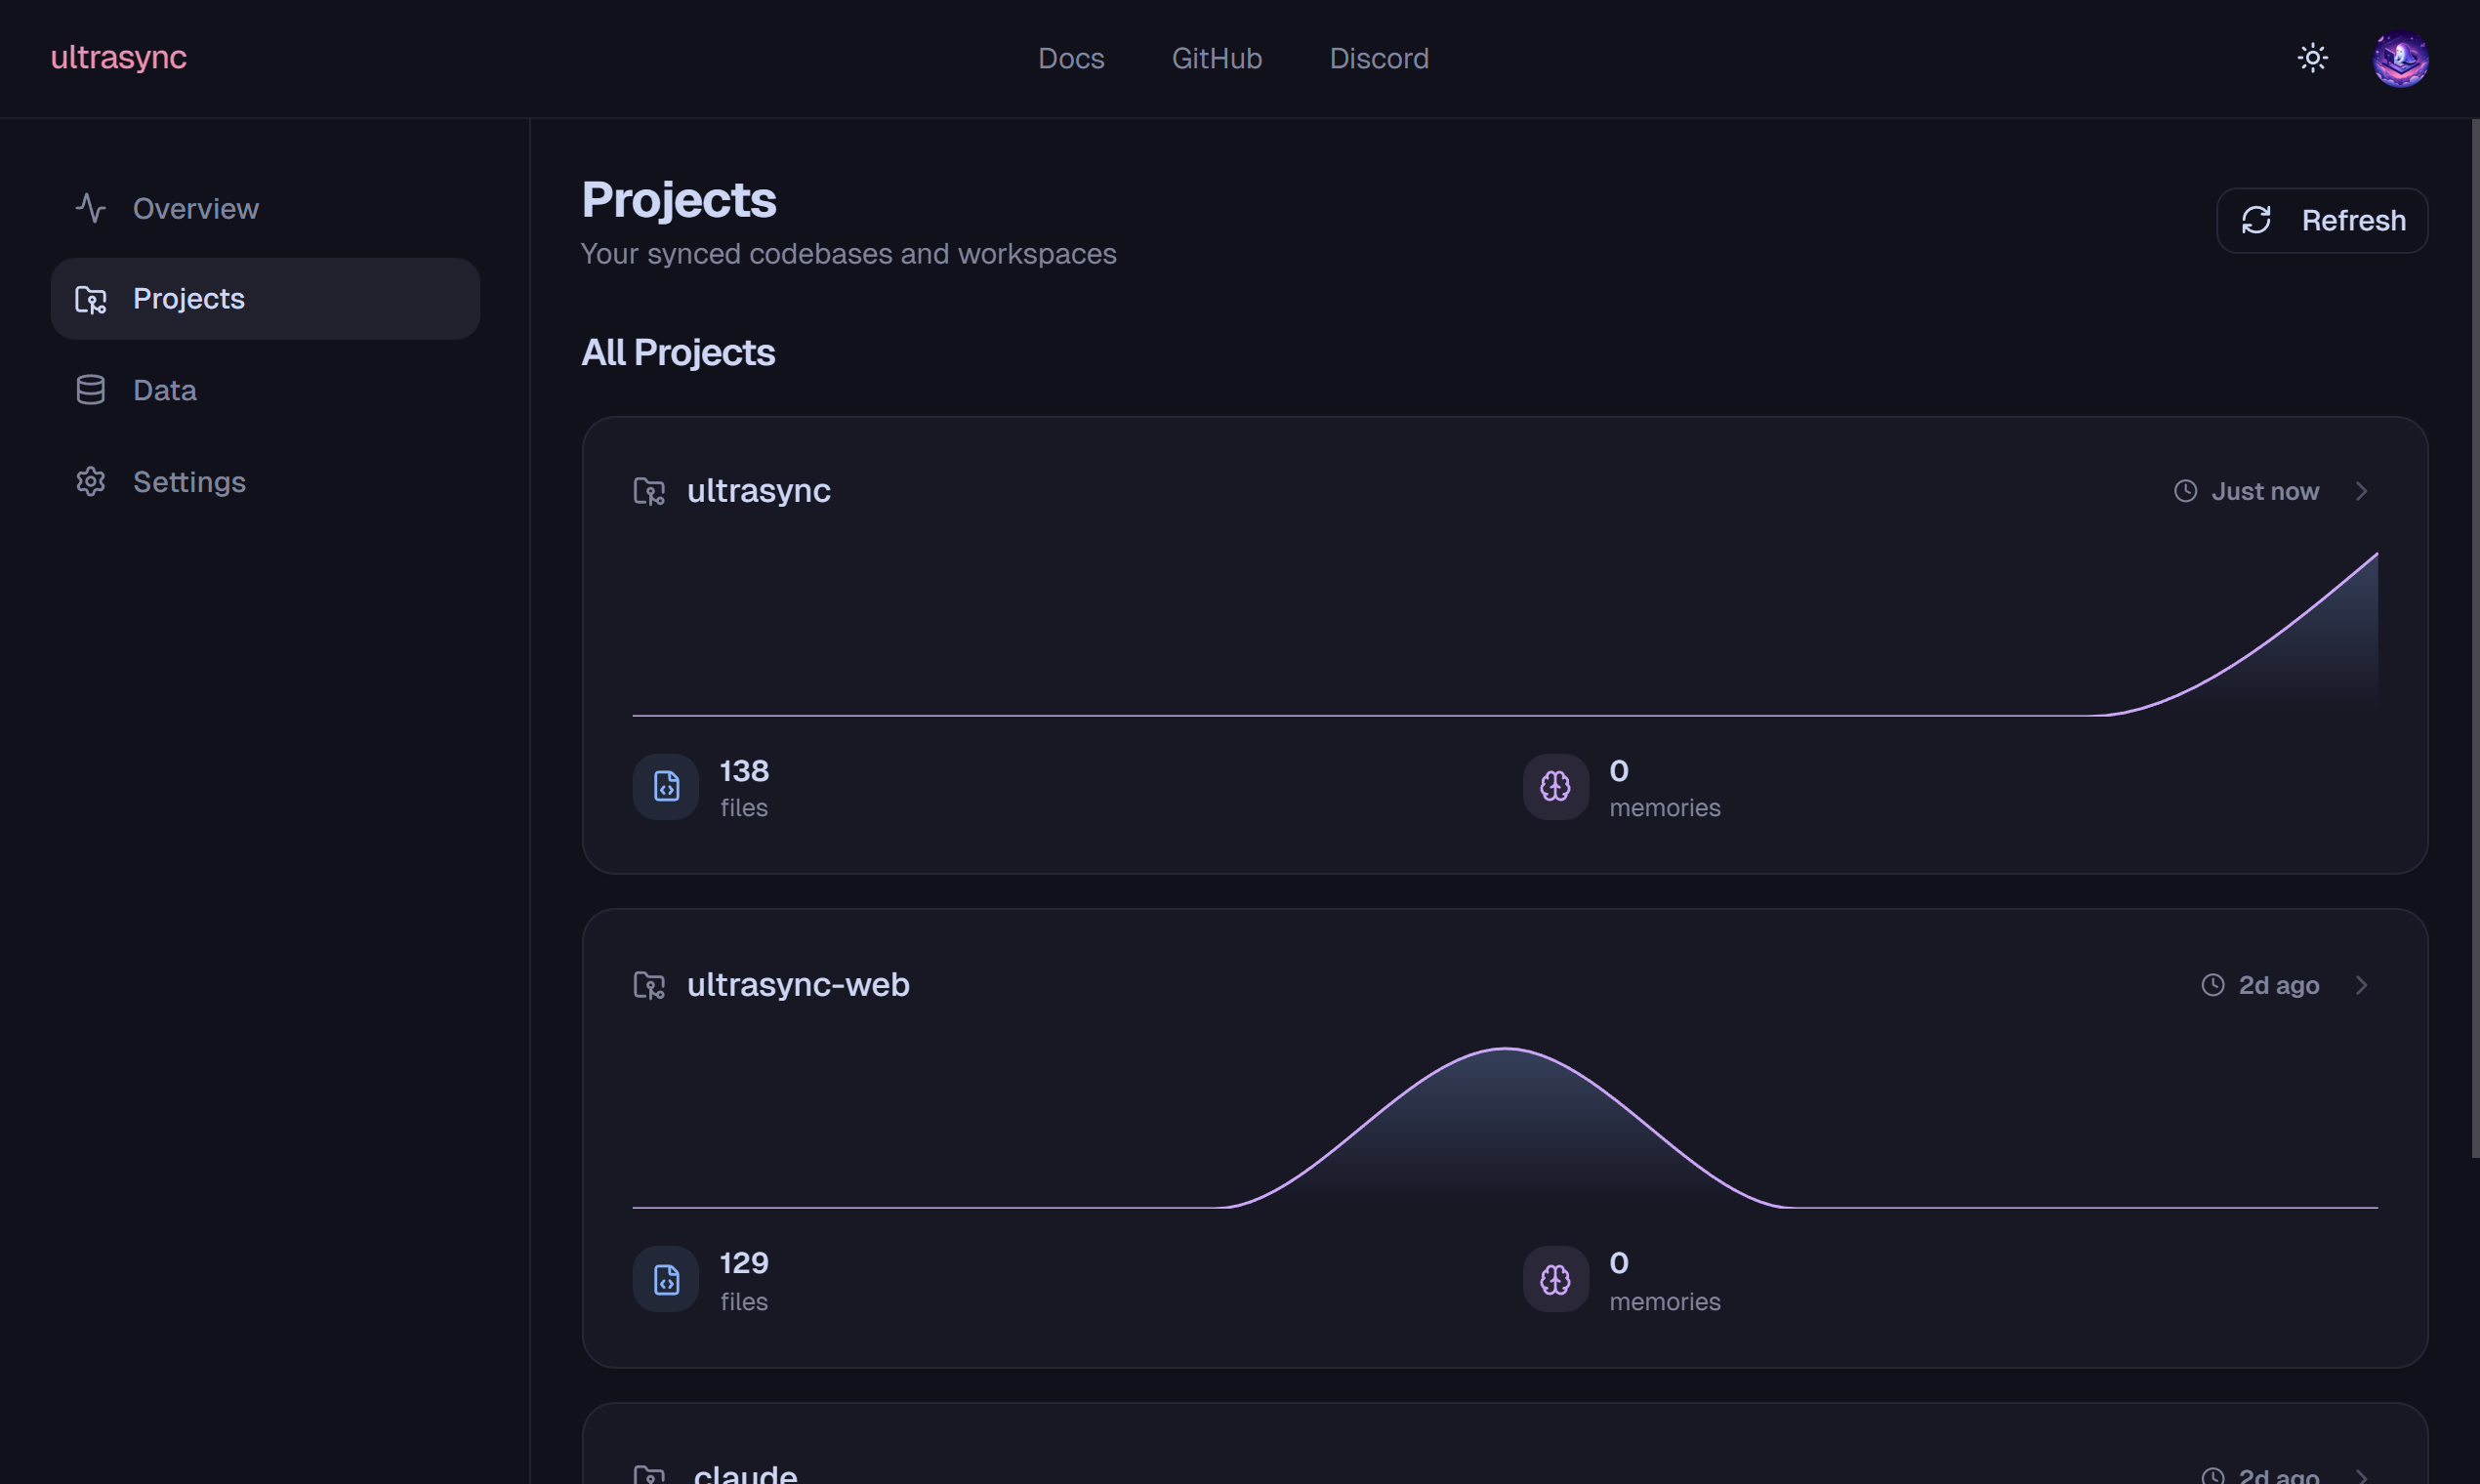Open Overview in the sidebar
Viewport: 2480px width, 1484px height.
(x=195, y=208)
